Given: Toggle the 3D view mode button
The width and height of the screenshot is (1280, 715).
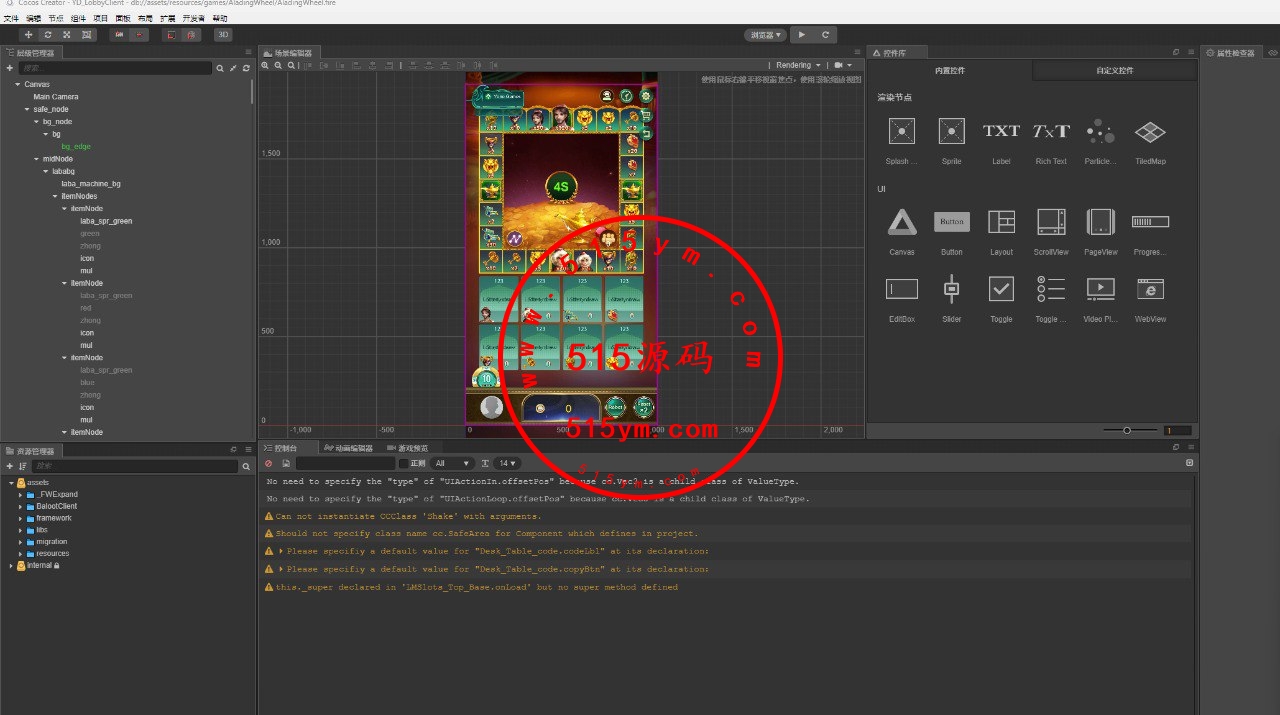Looking at the screenshot, I should [x=223, y=35].
